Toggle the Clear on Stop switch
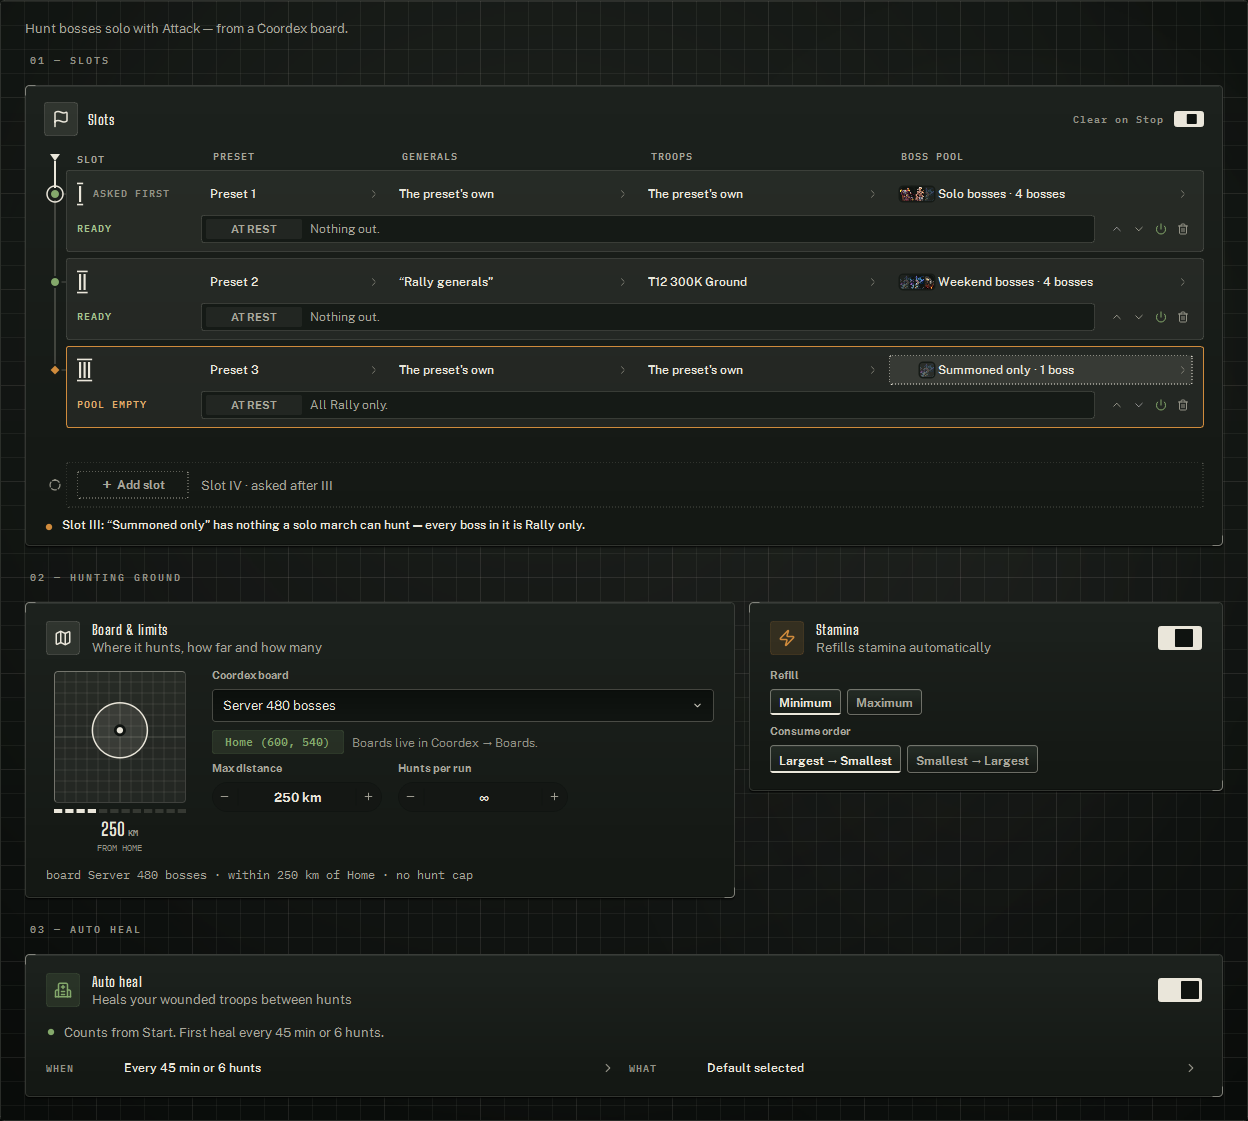The image size is (1248, 1121). click(x=1189, y=119)
